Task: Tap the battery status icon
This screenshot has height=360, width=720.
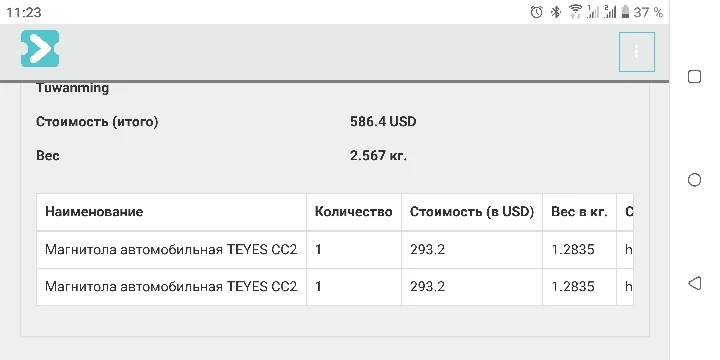Action: pyautogui.click(x=625, y=12)
